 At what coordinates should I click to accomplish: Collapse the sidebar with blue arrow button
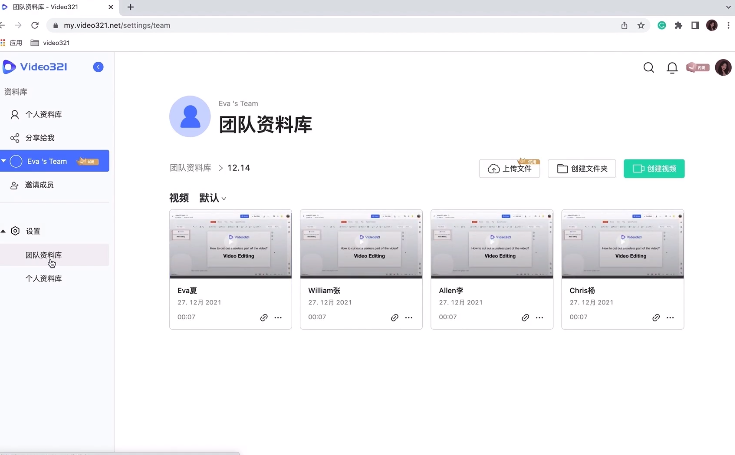[98, 67]
